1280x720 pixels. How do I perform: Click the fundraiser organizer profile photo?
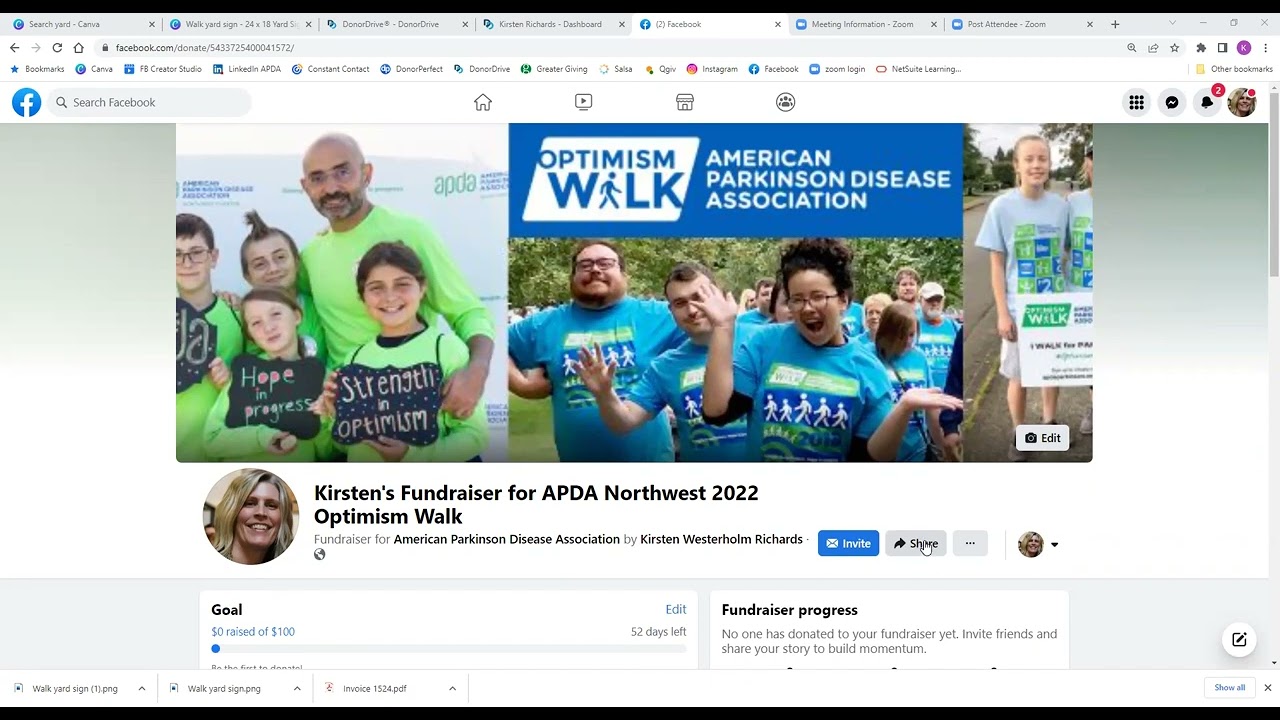[x=251, y=516]
